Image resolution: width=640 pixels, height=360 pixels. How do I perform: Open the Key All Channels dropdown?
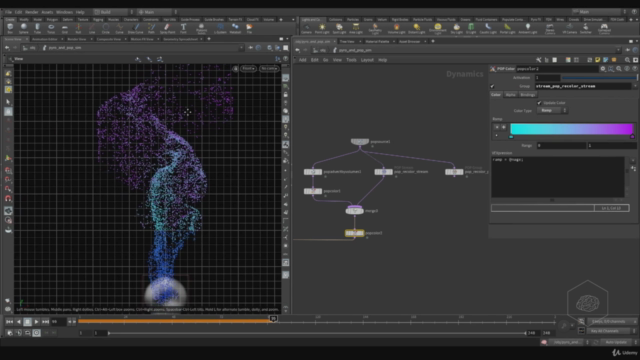tap(611, 331)
